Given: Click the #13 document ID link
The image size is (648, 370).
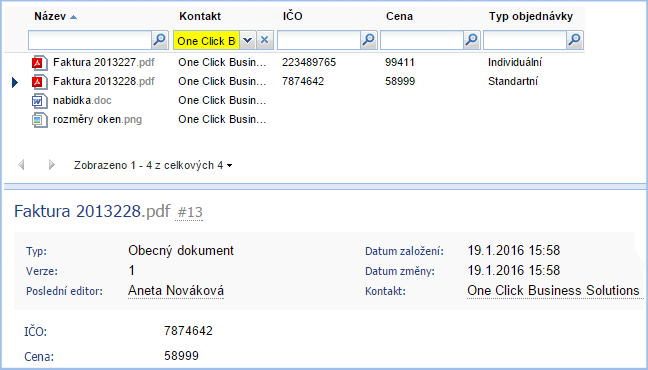Looking at the screenshot, I should click(x=190, y=212).
